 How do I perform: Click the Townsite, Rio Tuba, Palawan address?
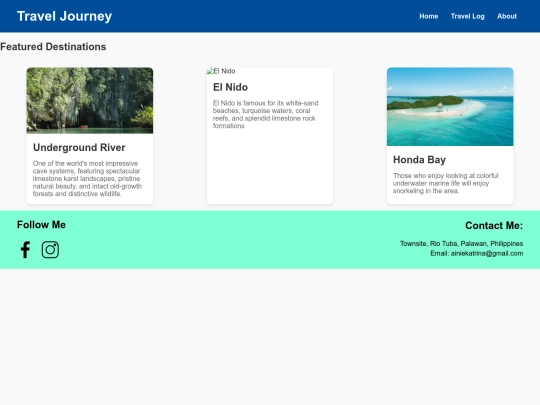tap(461, 243)
